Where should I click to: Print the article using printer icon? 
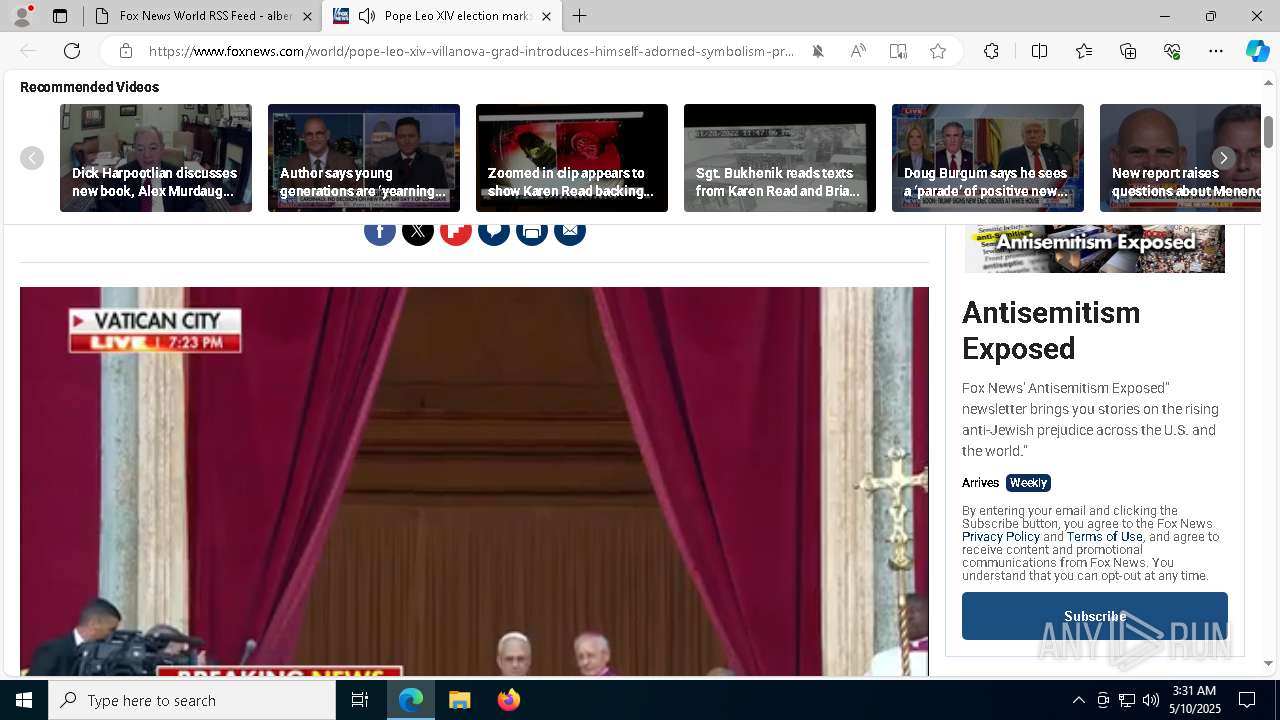pos(532,232)
